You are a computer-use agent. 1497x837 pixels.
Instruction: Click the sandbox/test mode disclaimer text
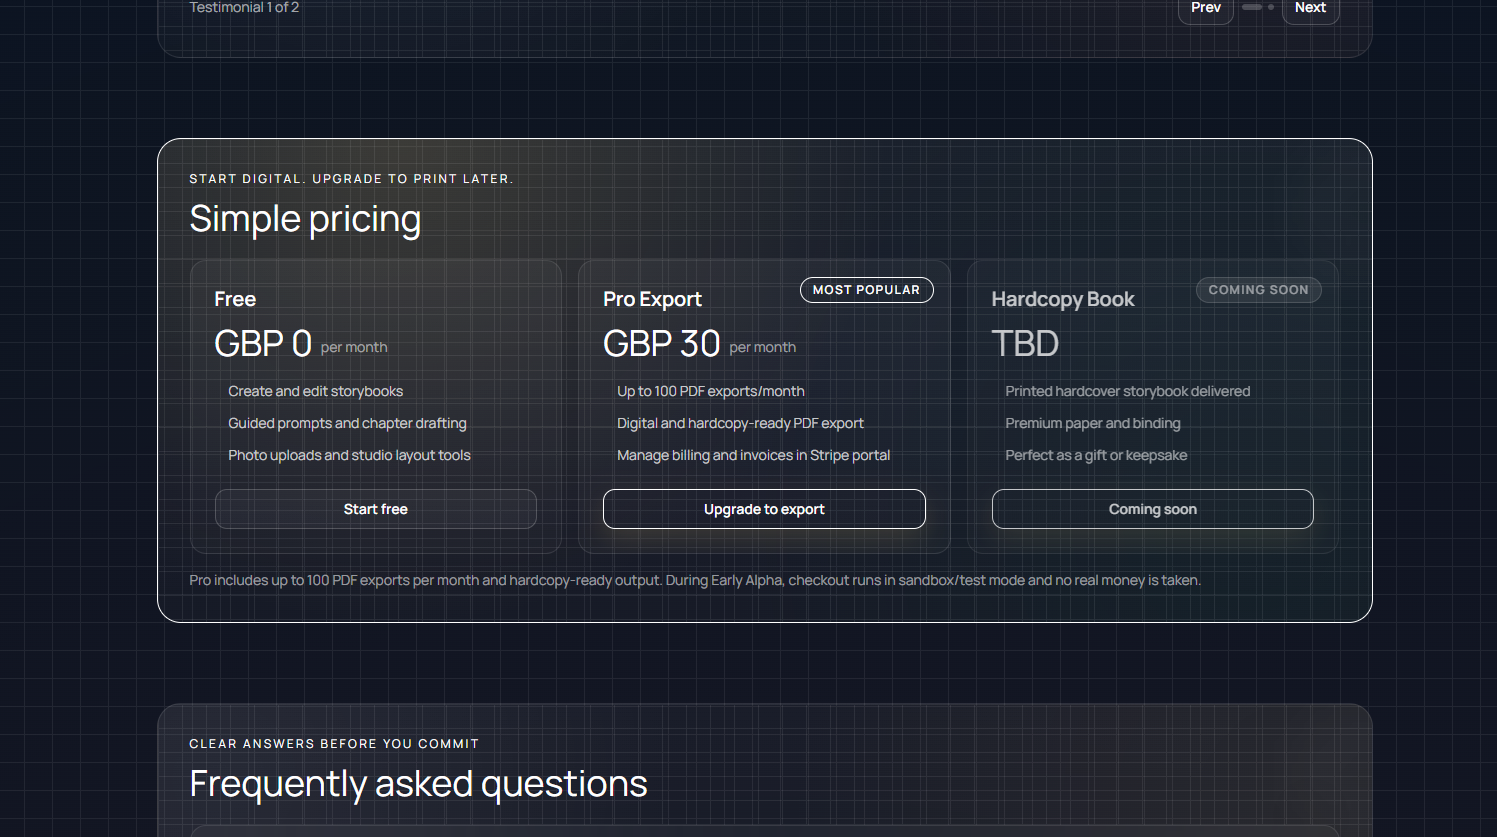[x=695, y=580]
